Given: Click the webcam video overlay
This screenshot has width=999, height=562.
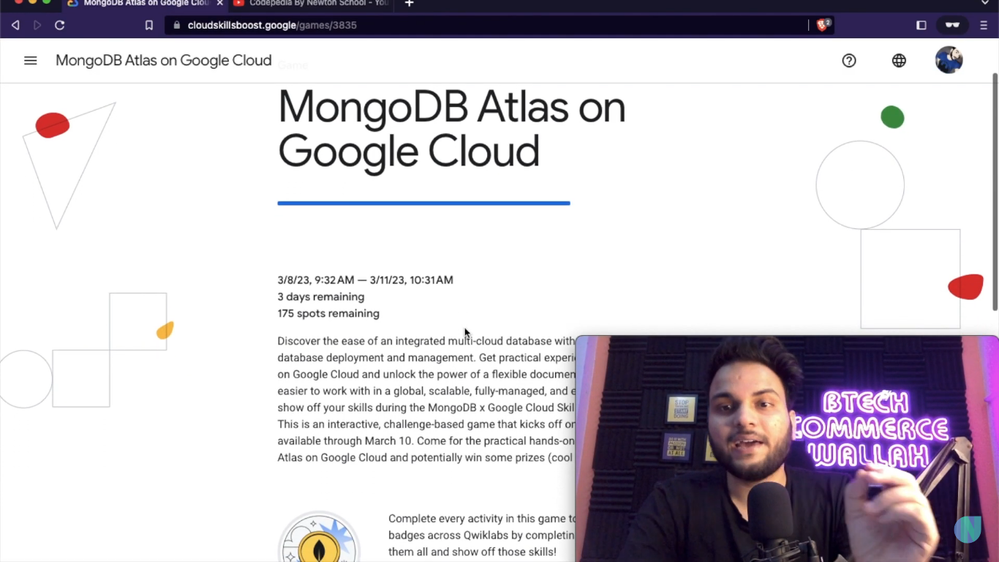Looking at the screenshot, I should [x=787, y=449].
